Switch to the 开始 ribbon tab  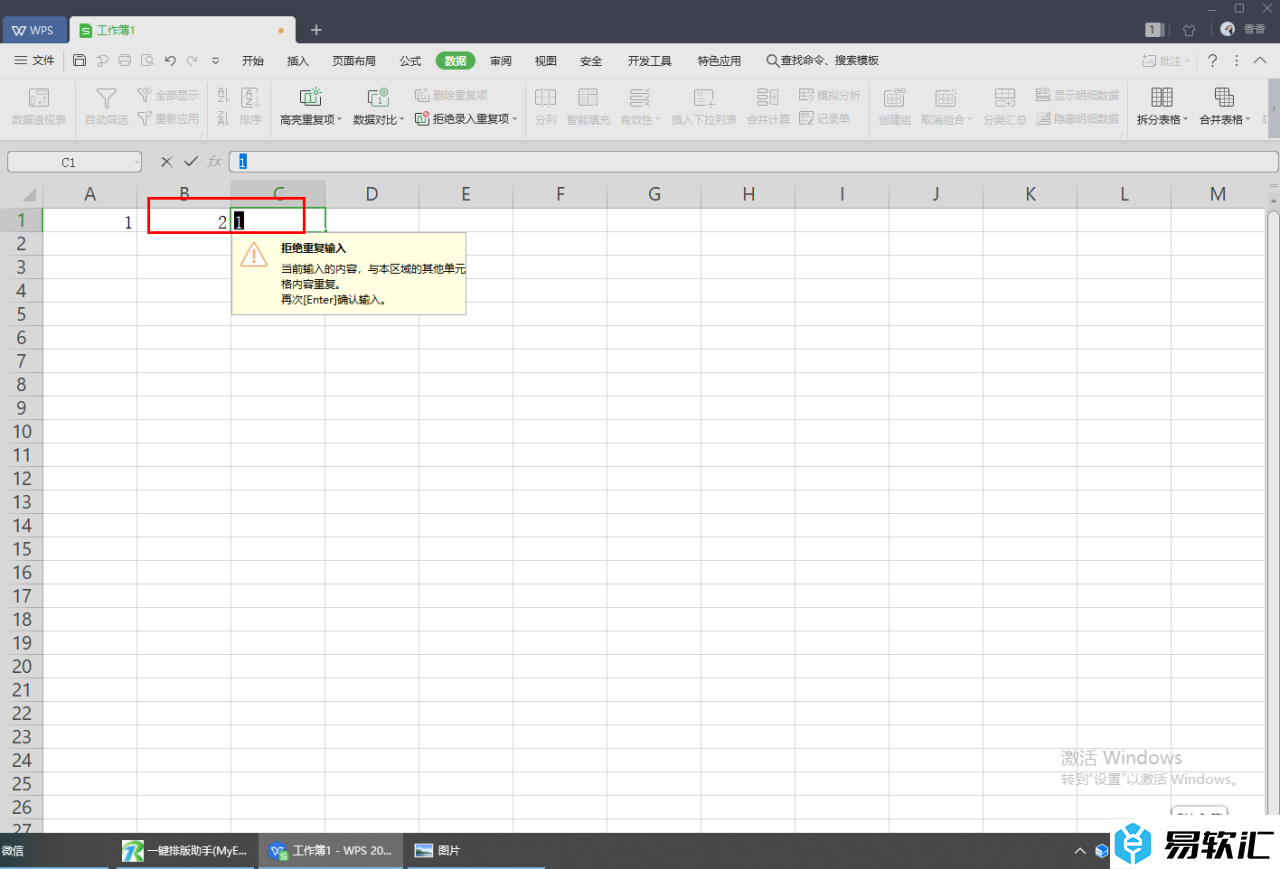pos(253,61)
